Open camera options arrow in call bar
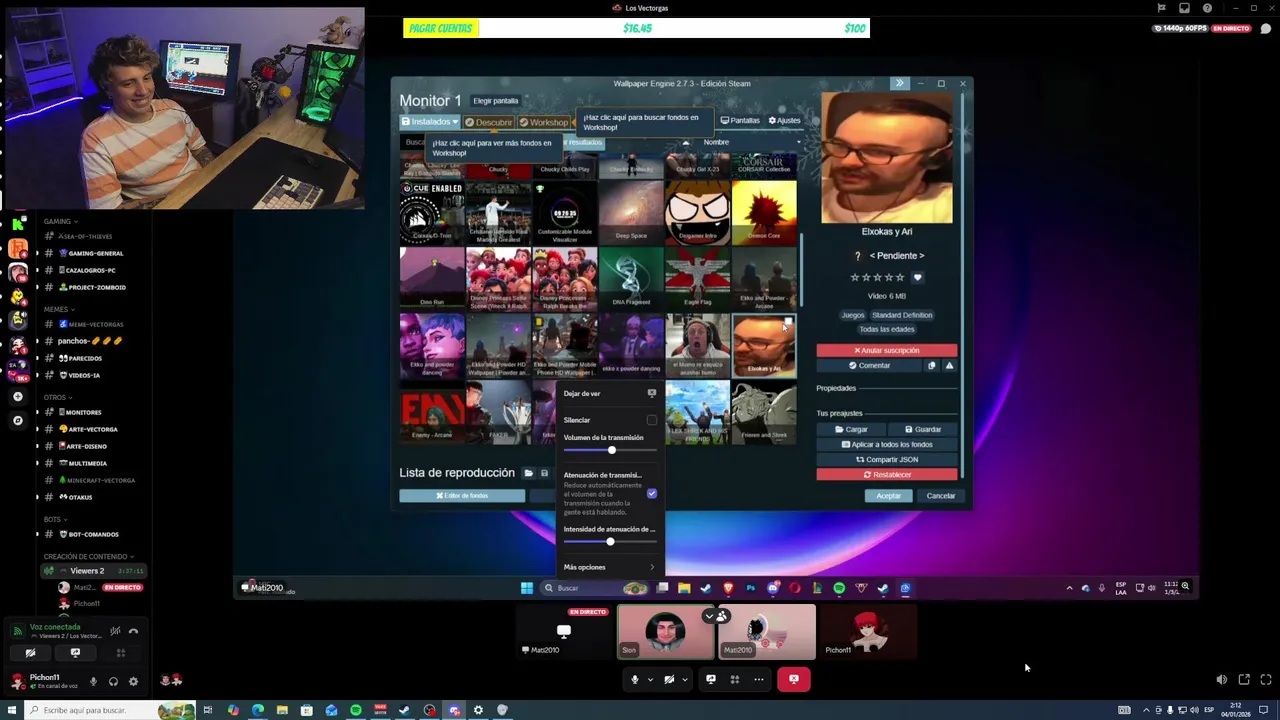 point(685,679)
